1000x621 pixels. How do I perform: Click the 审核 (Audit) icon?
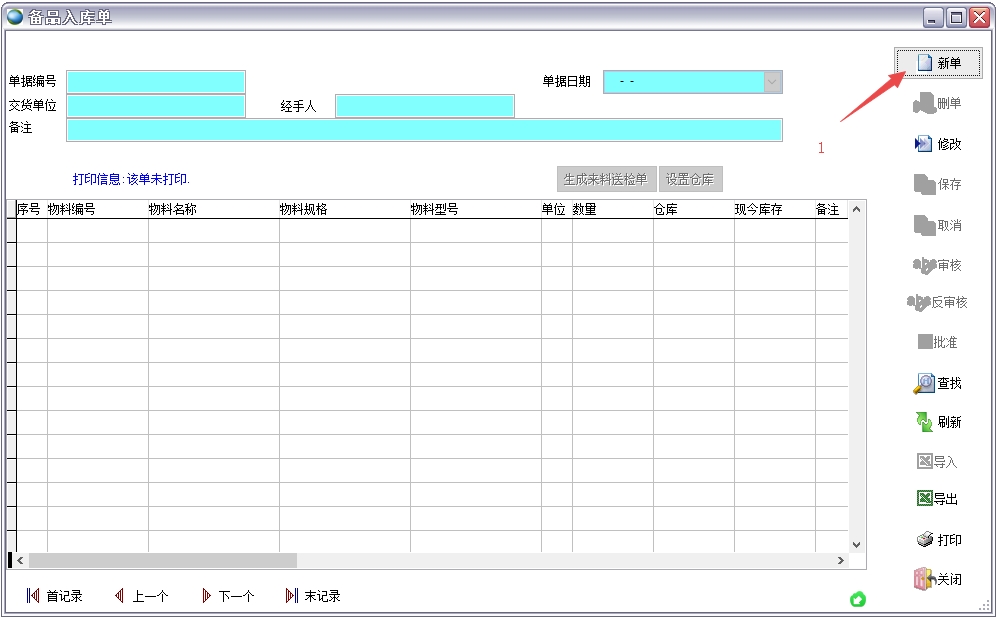click(938, 263)
